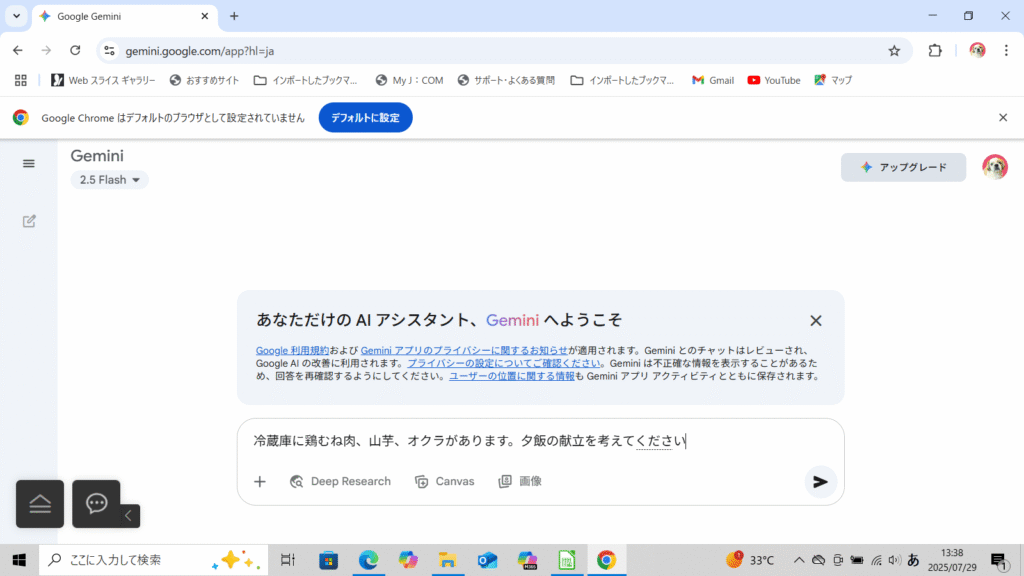Open a new browser tab
This screenshot has height=576, width=1024.
pyautogui.click(x=234, y=16)
